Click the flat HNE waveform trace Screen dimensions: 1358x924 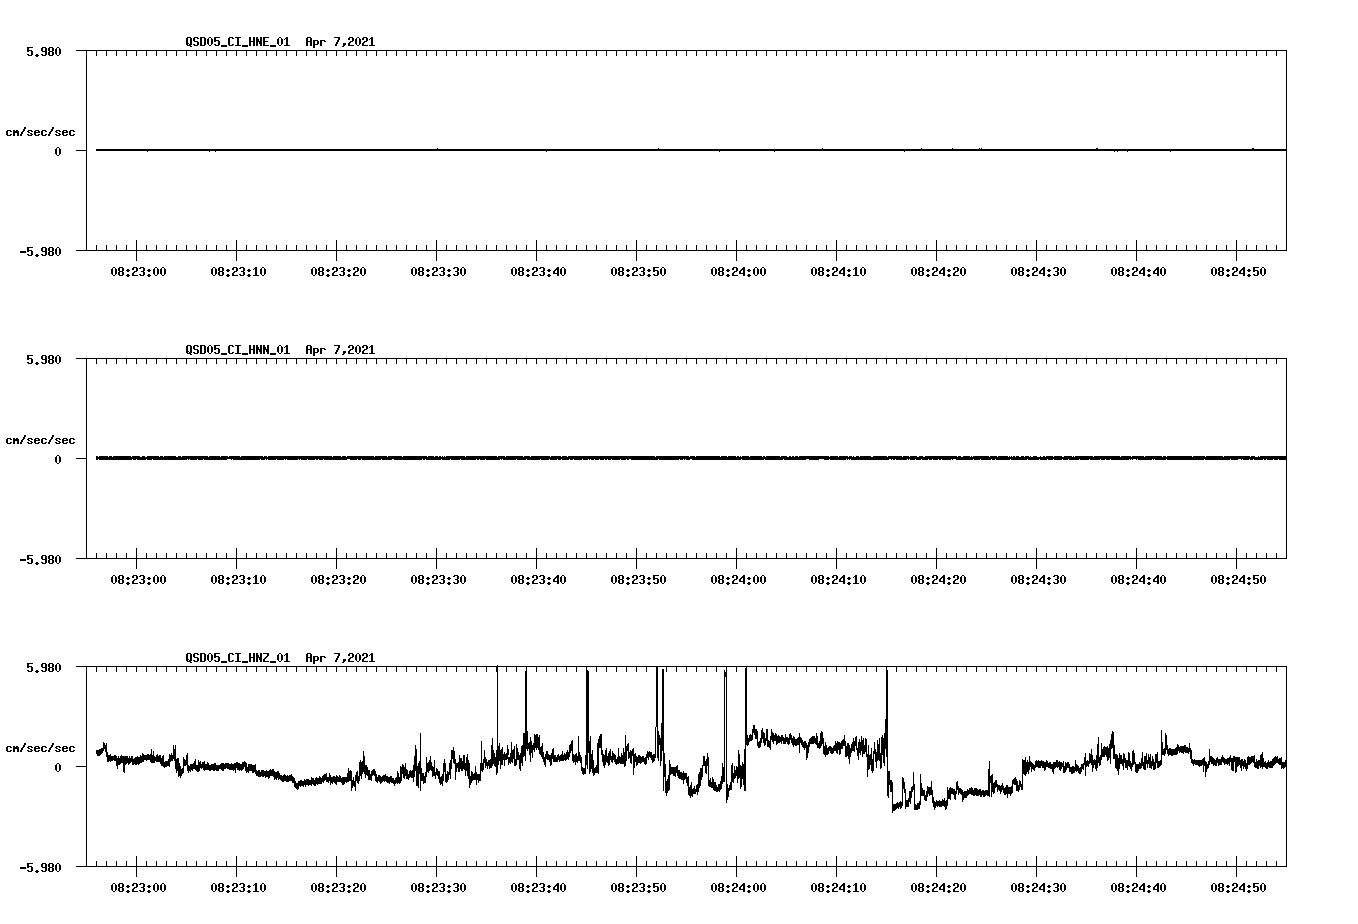(600, 151)
